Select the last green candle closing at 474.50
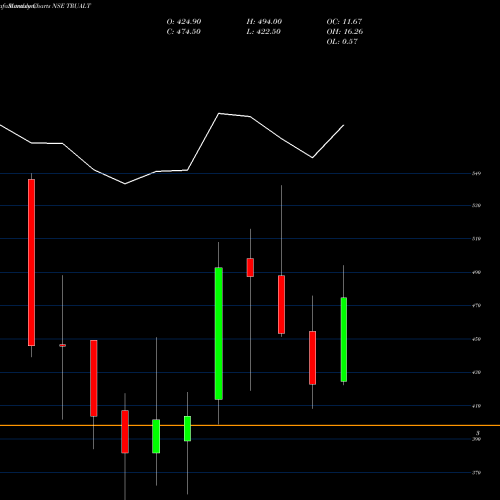500x500 pixels. 344,339
